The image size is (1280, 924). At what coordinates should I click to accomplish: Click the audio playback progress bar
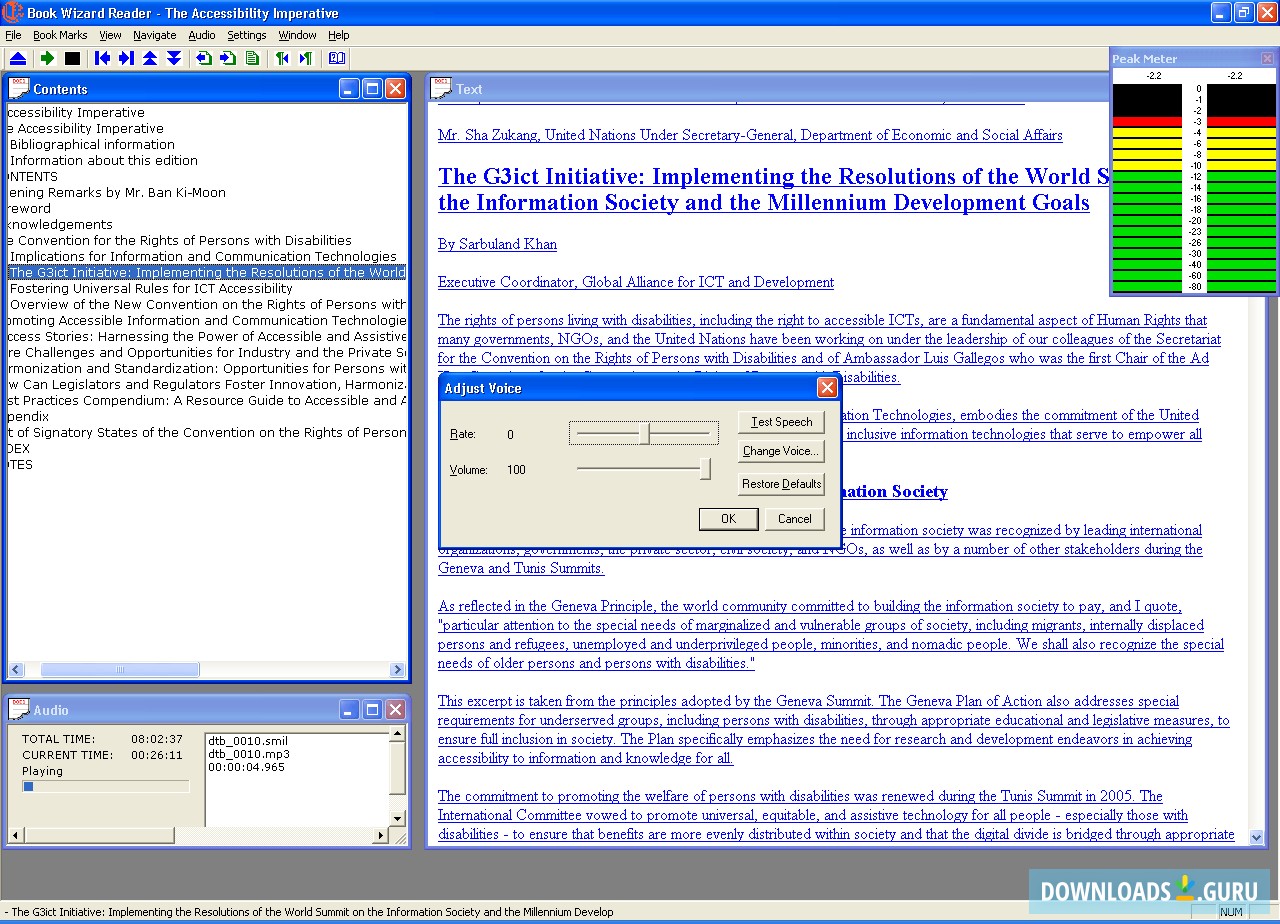pyautogui.click(x=106, y=787)
